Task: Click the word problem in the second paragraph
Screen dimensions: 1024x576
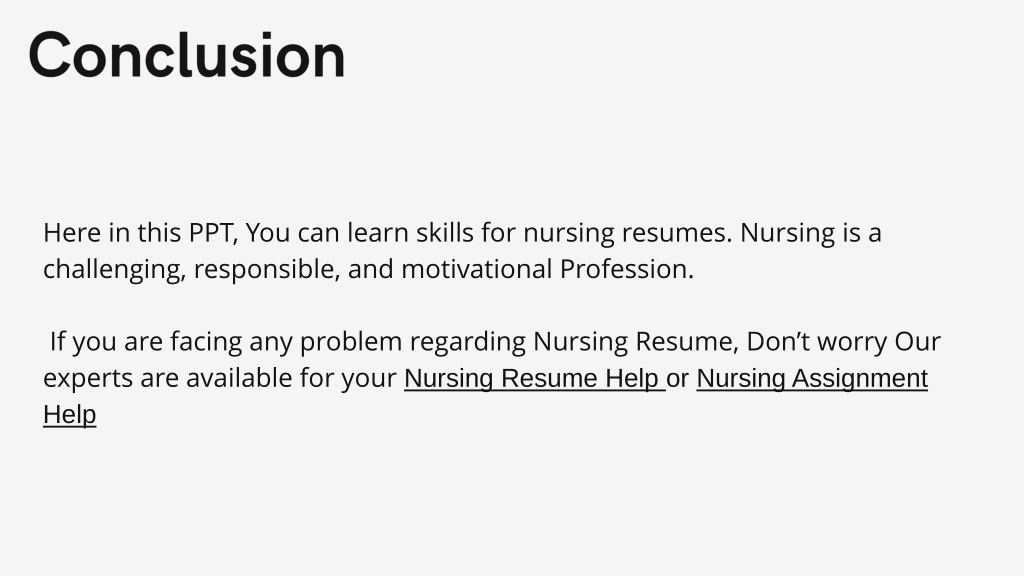Action: pos(351,343)
